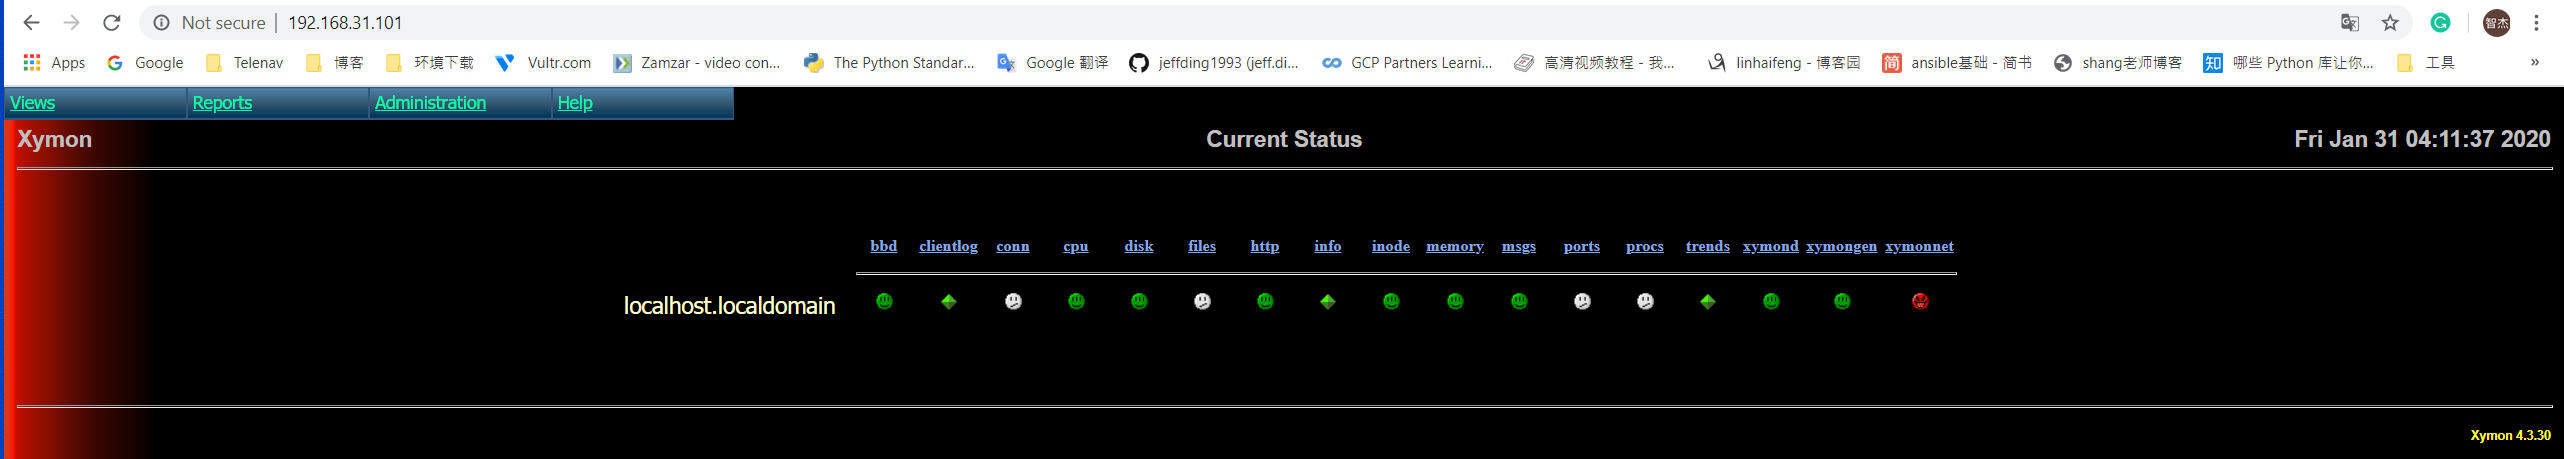This screenshot has width=2564, height=459.
Task: Click the trends column header link
Action: tap(1708, 246)
